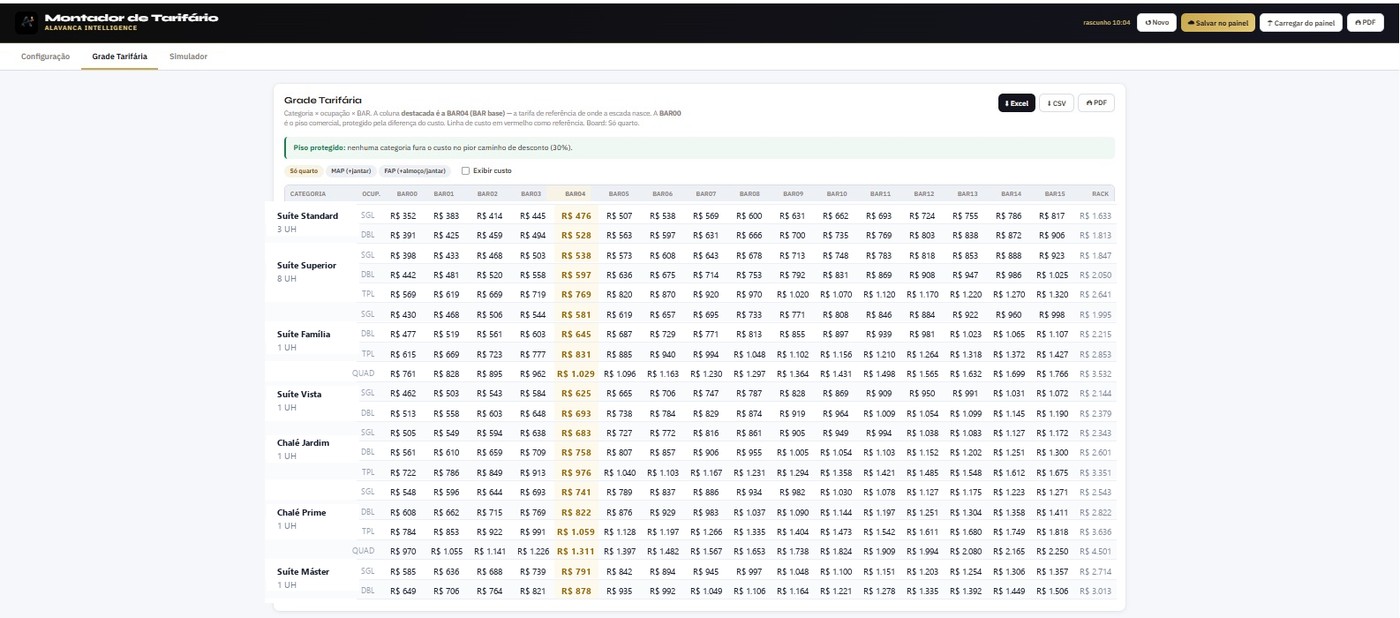Viewport: 1400px width, 618px height.
Task: Click highlighted R$ 693 in Suíte Vista DBL
Action: 576,413
